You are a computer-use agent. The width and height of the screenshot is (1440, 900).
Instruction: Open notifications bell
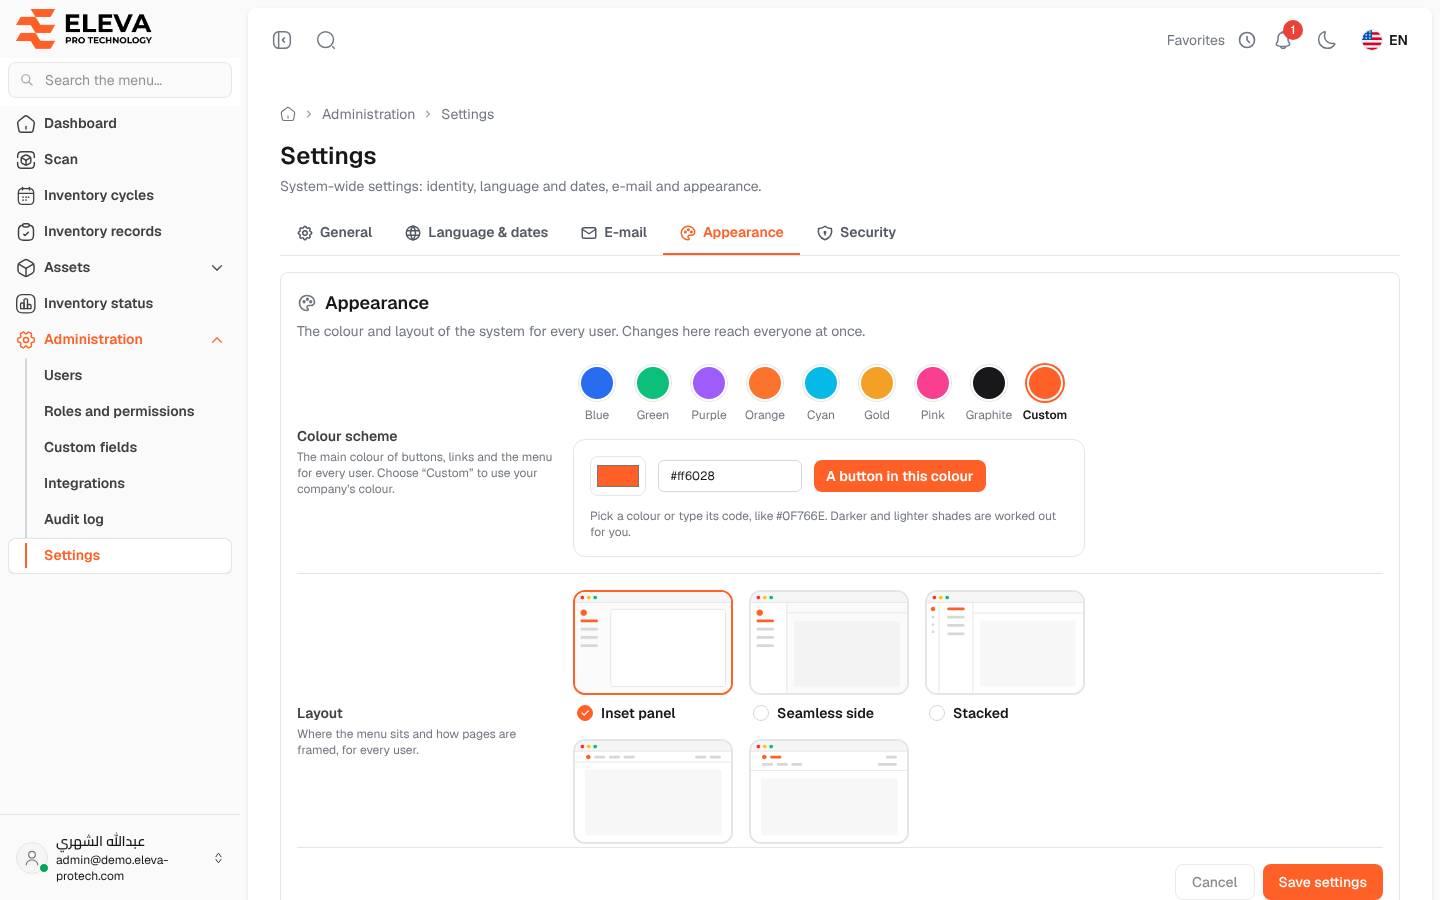tap(1283, 40)
